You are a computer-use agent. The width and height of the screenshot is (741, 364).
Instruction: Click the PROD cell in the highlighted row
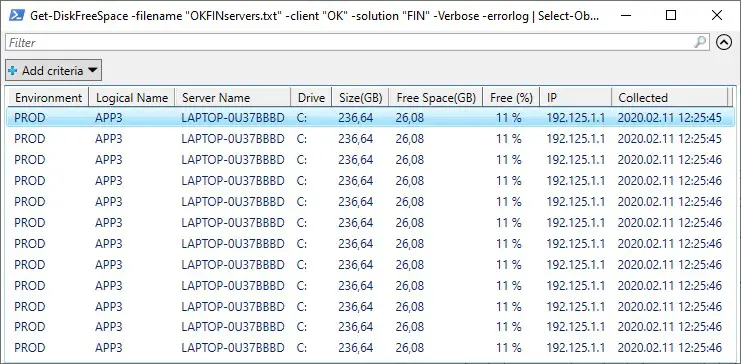point(30,118)
